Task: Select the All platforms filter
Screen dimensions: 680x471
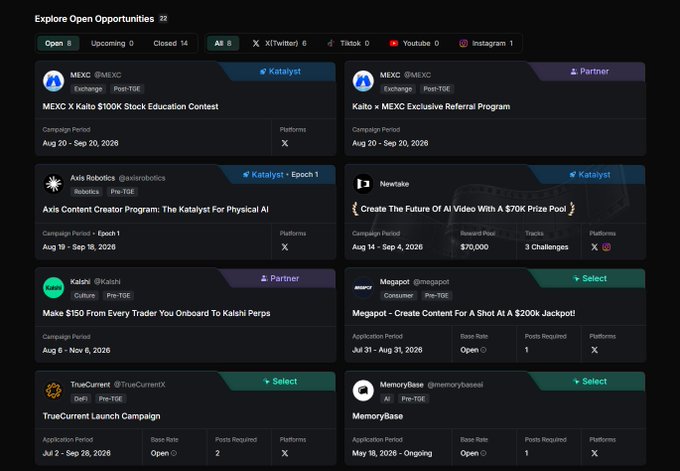Action: click(223, 43)
